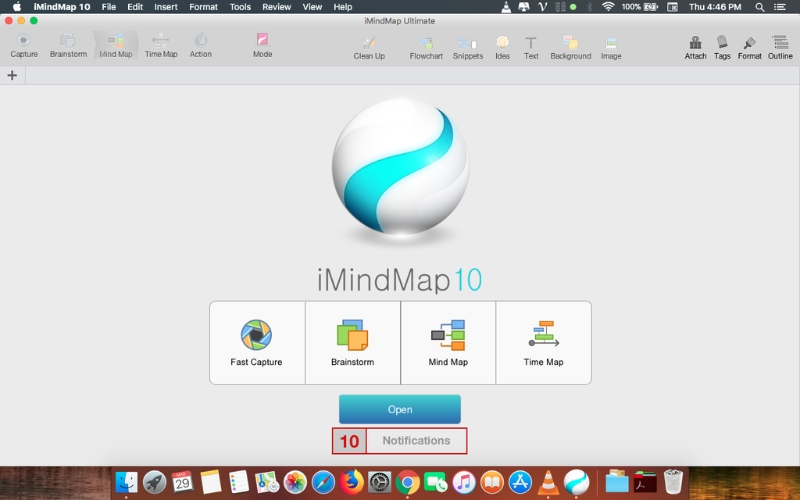The image size is (800, 500).
Task: Click the Image toolbar icon
Action: click(611, 48)
